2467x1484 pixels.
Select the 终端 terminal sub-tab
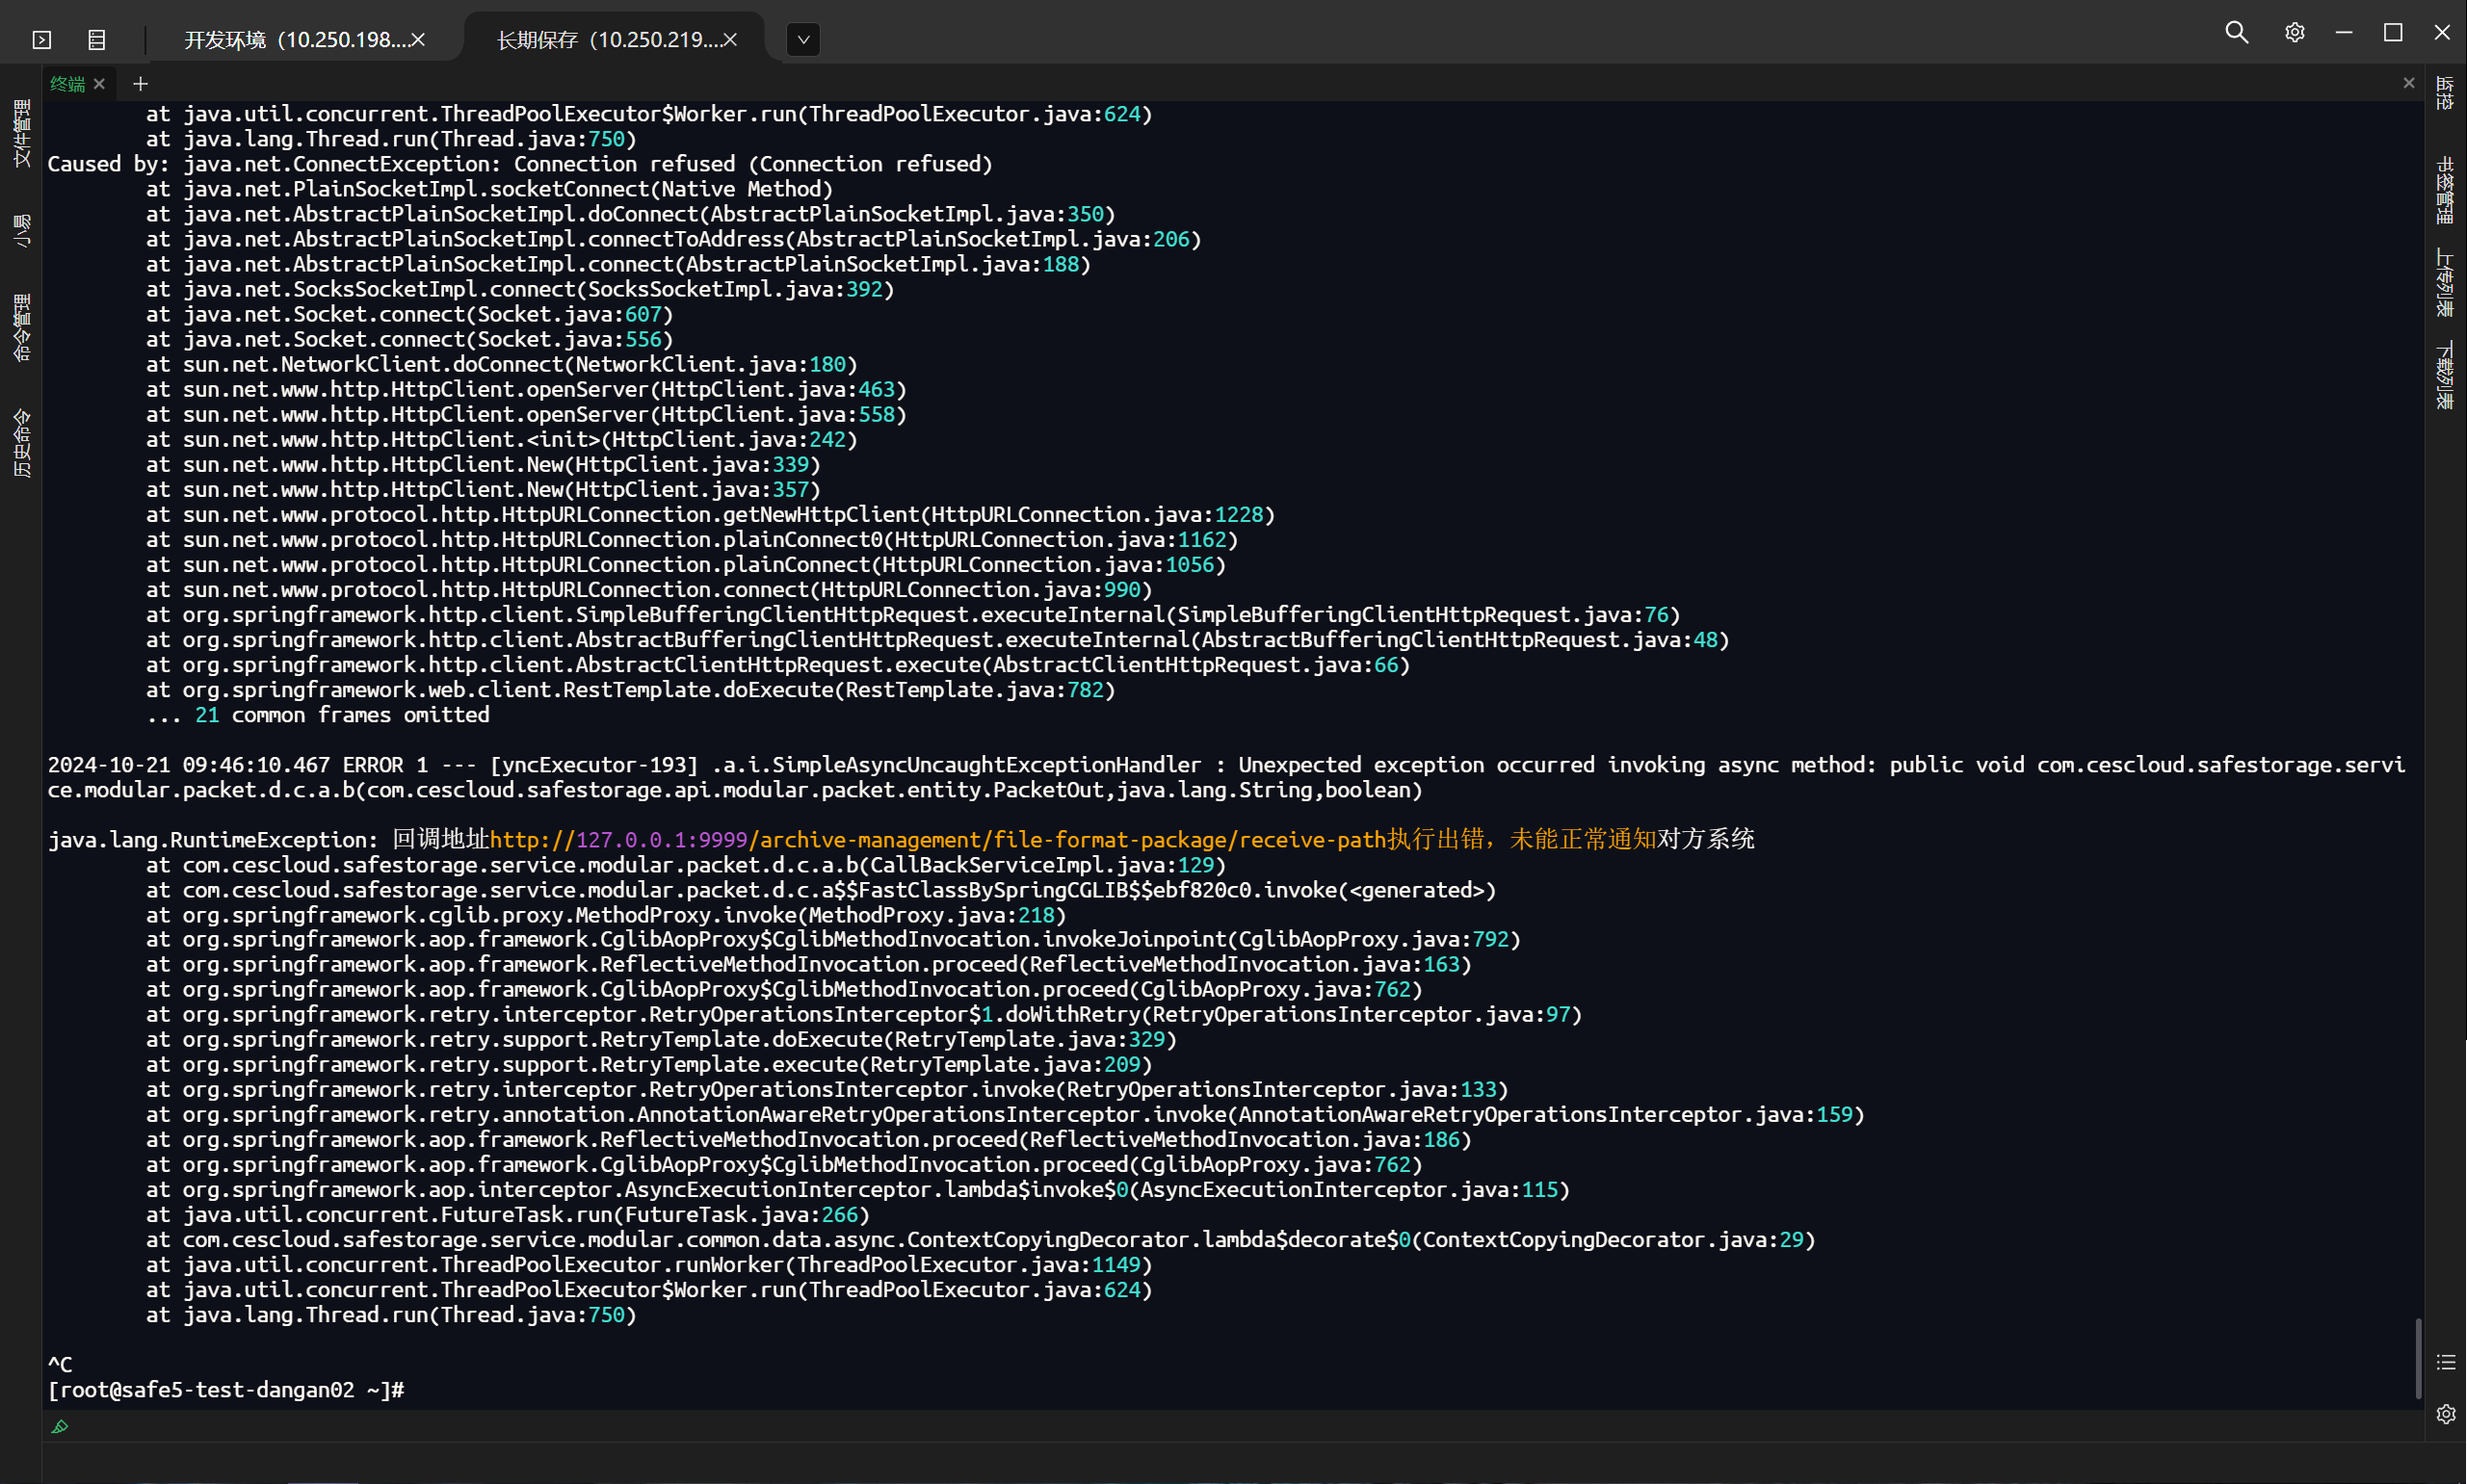pos(67,84)
